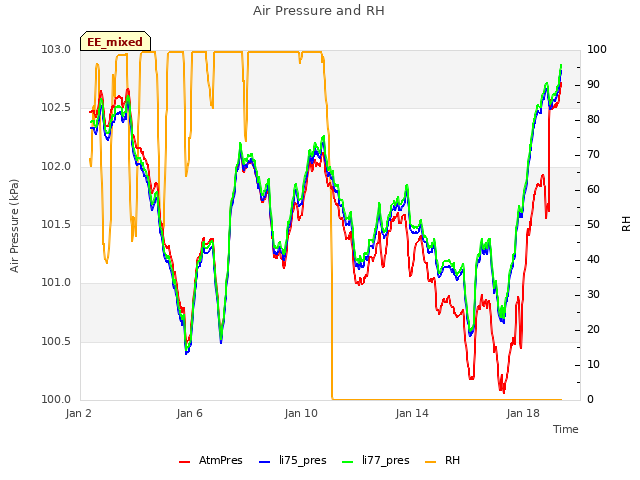
Task: Click the green li77_pres legend swatch
Action: point(348,462)
